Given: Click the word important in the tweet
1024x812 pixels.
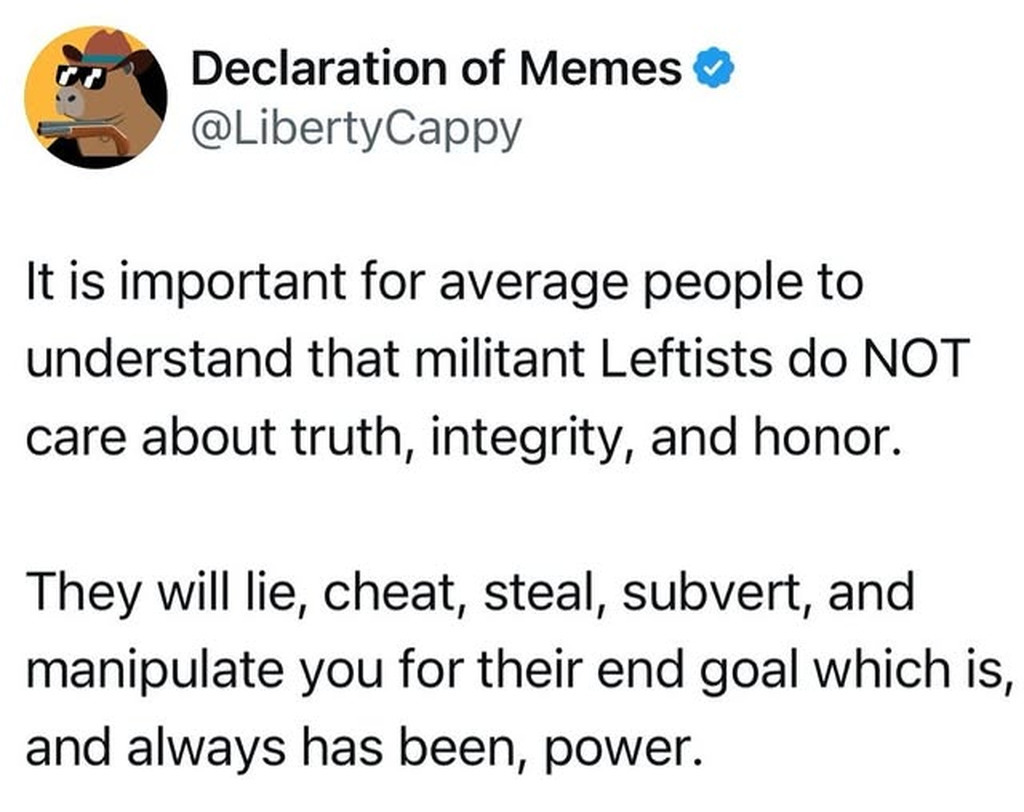Looking at the screenshot, I should pos(200,282).
